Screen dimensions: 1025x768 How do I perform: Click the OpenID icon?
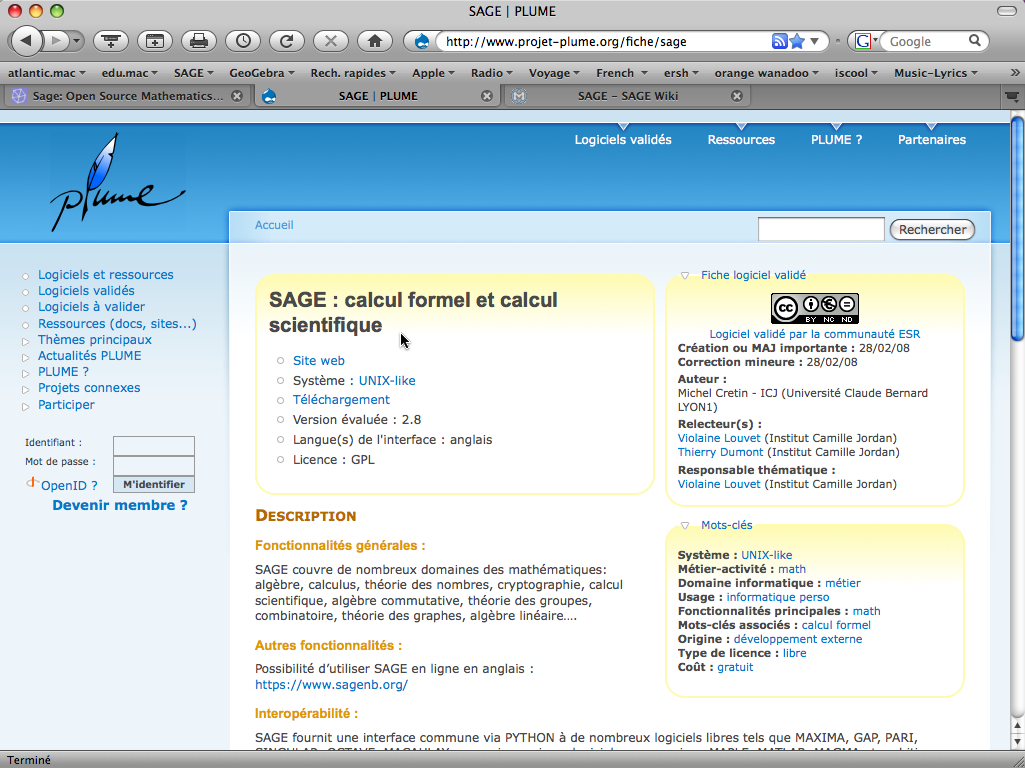click(x=32, y=483)
